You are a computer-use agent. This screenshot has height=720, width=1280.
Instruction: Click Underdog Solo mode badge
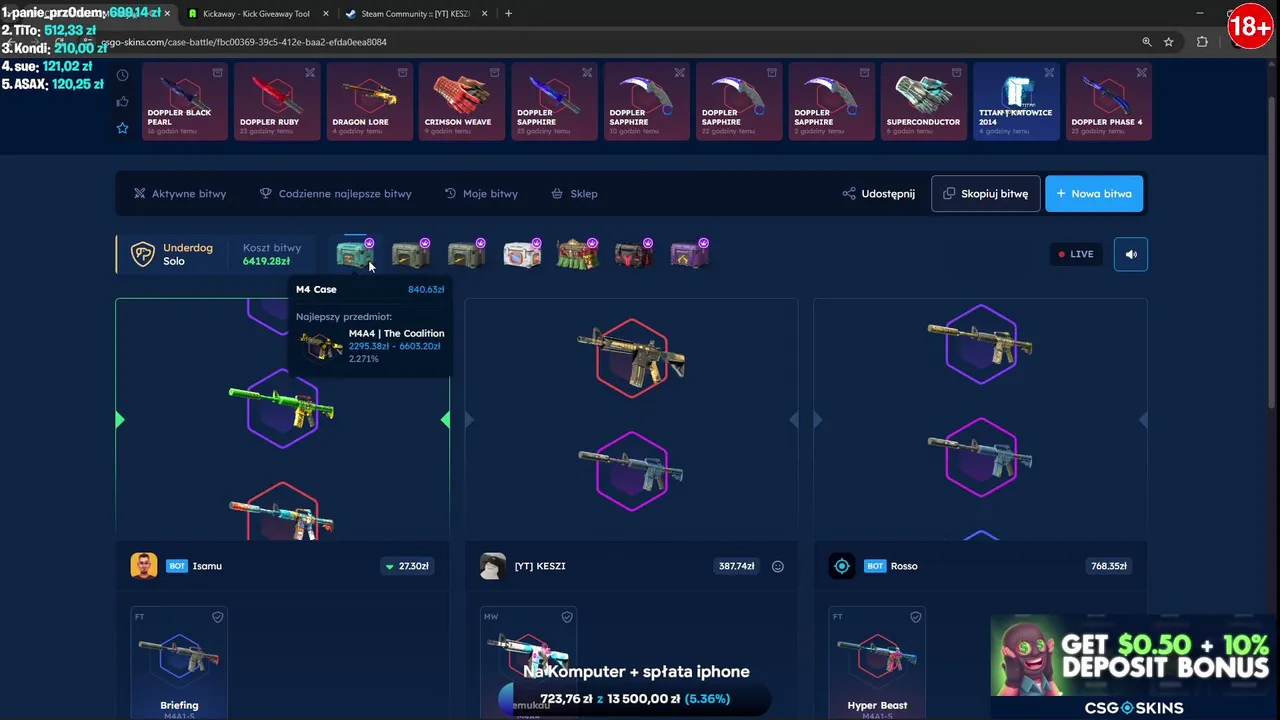click(175, 254)
